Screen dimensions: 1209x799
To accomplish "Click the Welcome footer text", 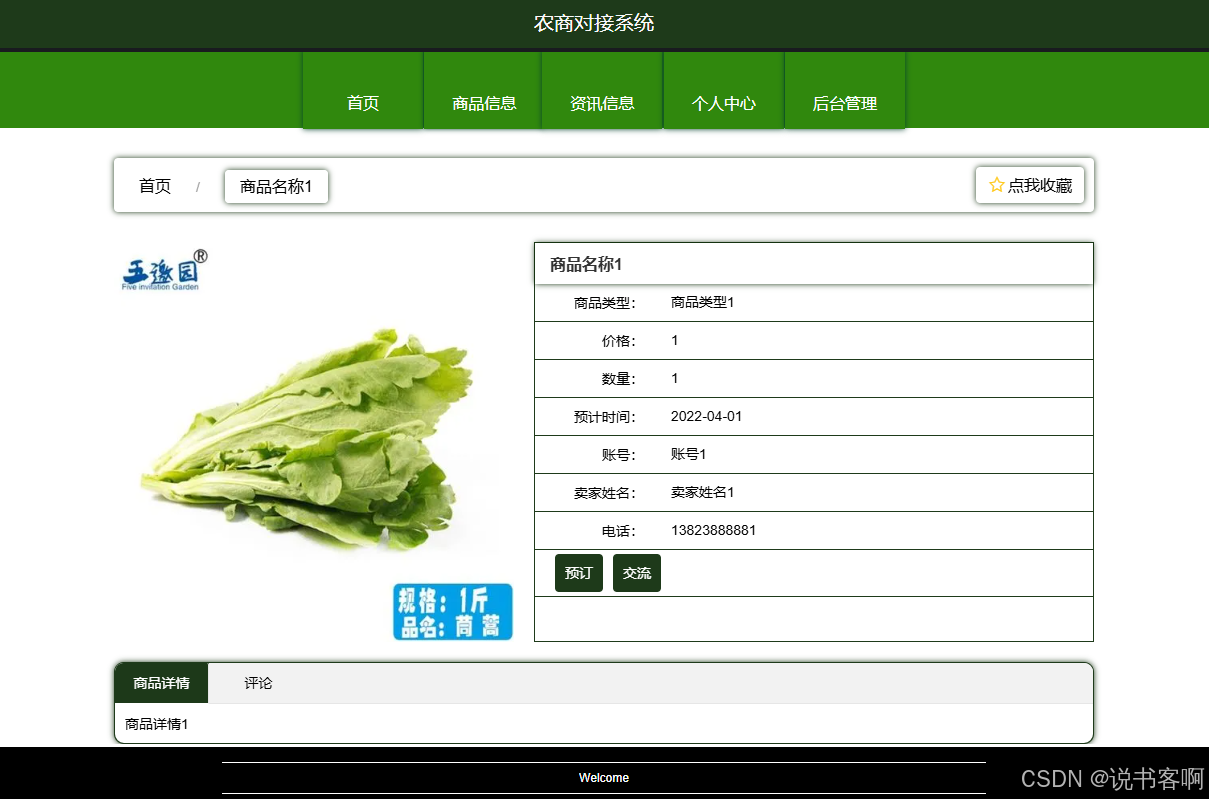I will [604, 778].
